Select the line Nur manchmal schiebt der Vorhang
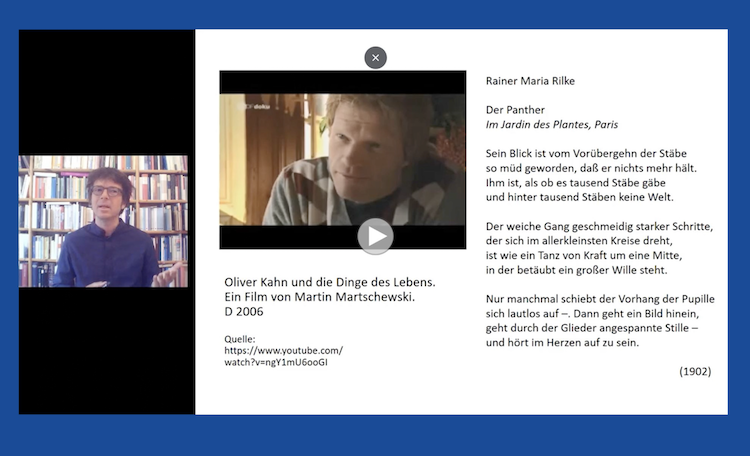The width and height of the screenshot is (750, 456). [600, 299]
